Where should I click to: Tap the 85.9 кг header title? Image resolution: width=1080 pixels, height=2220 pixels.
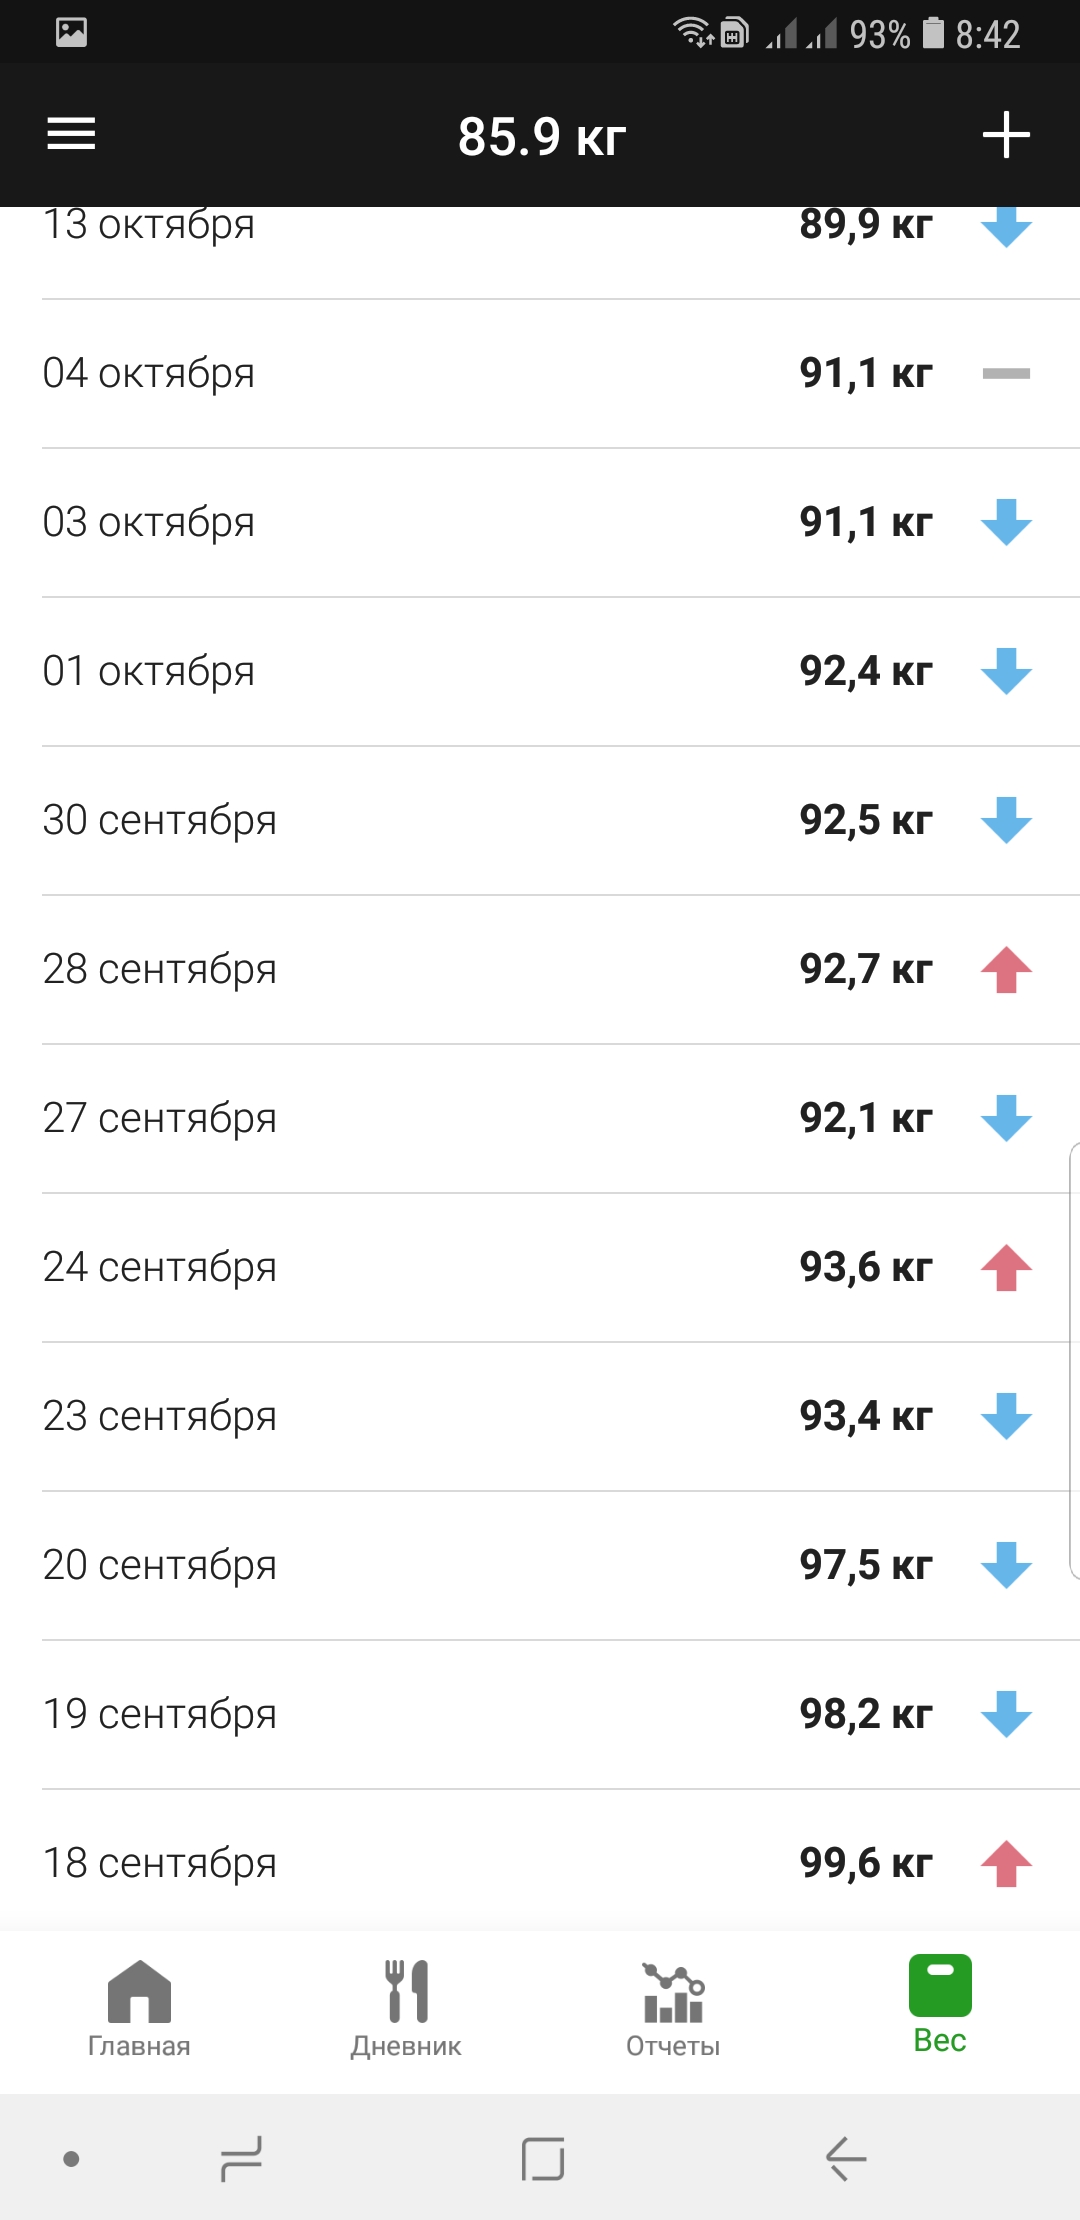click(x=542, y=136)
